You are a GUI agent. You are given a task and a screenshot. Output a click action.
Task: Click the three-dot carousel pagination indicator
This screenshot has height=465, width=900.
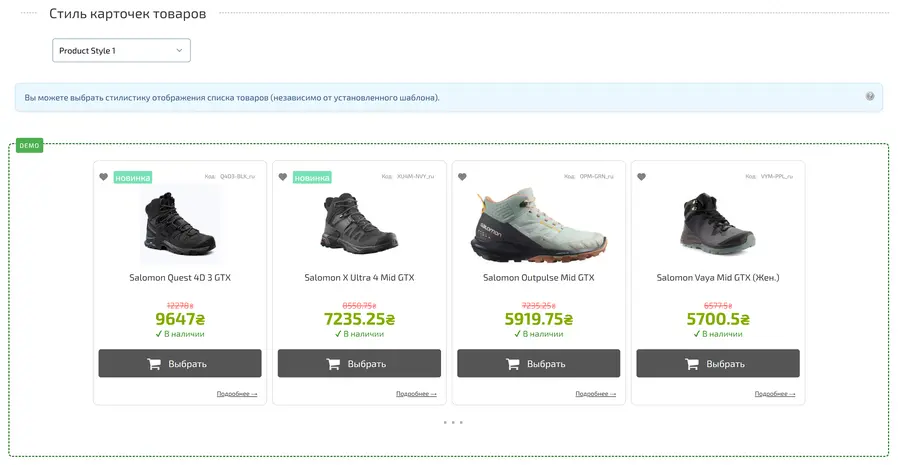tap(453, 423)
